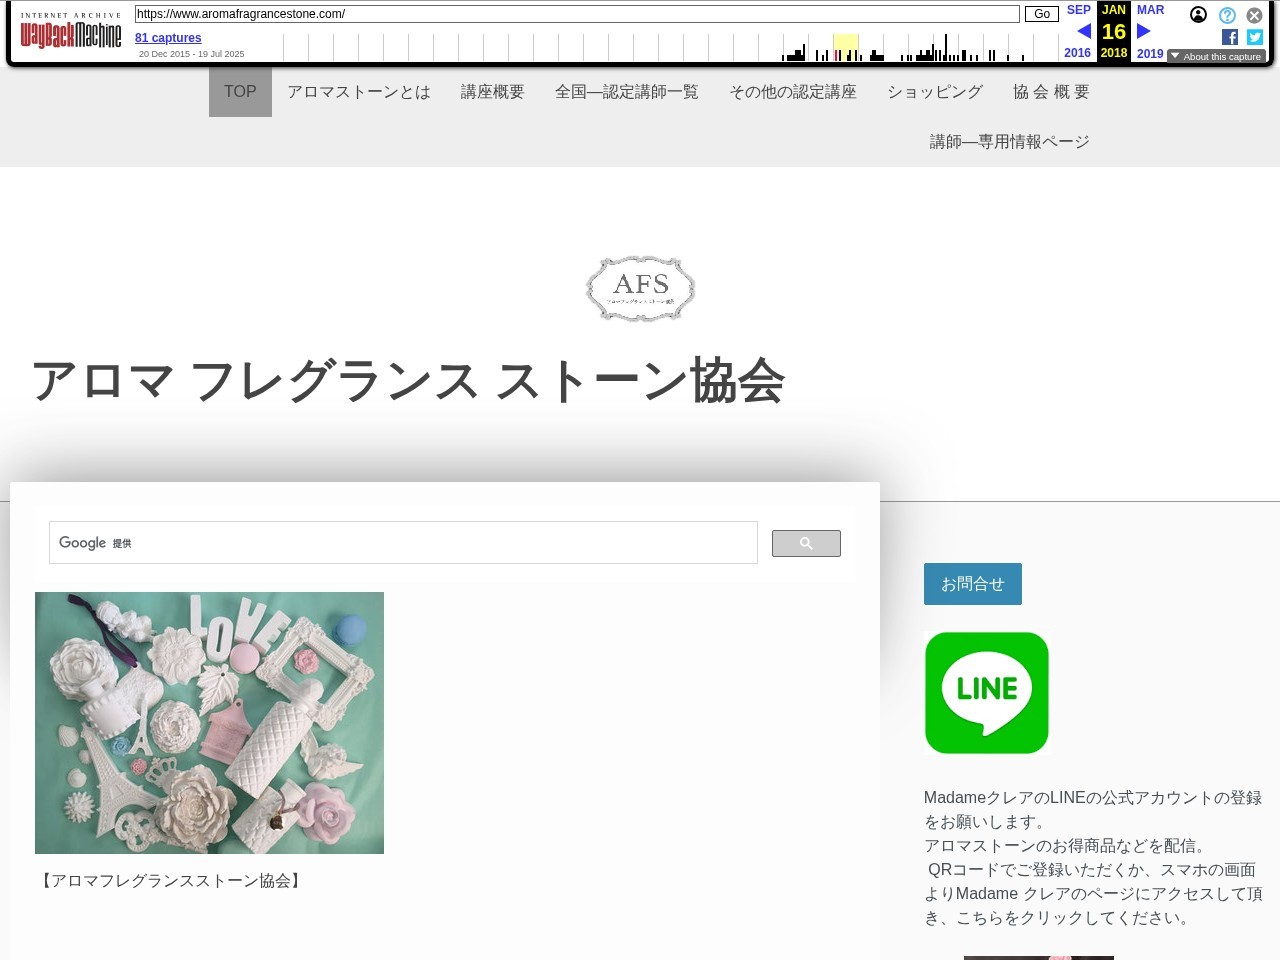1280x960 pixels.
Task: Click the highlighted 2018 timeline section
Action: 845,47
